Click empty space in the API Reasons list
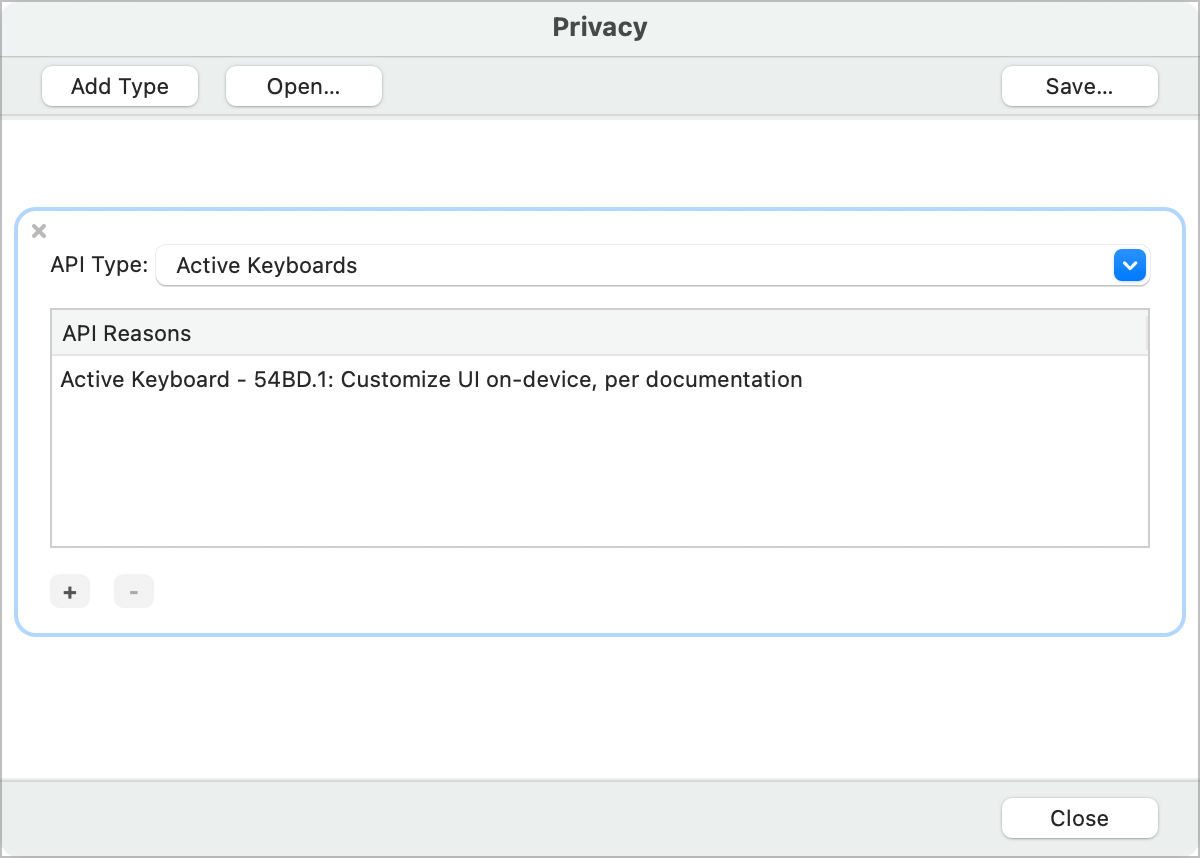 pos(598,470)
